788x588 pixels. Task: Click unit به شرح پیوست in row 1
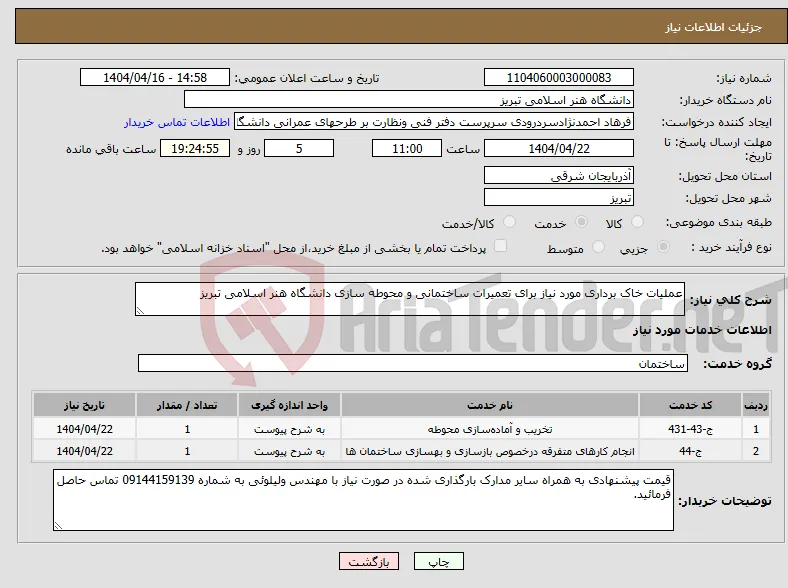pyautogui.click(x=289, y=429)
